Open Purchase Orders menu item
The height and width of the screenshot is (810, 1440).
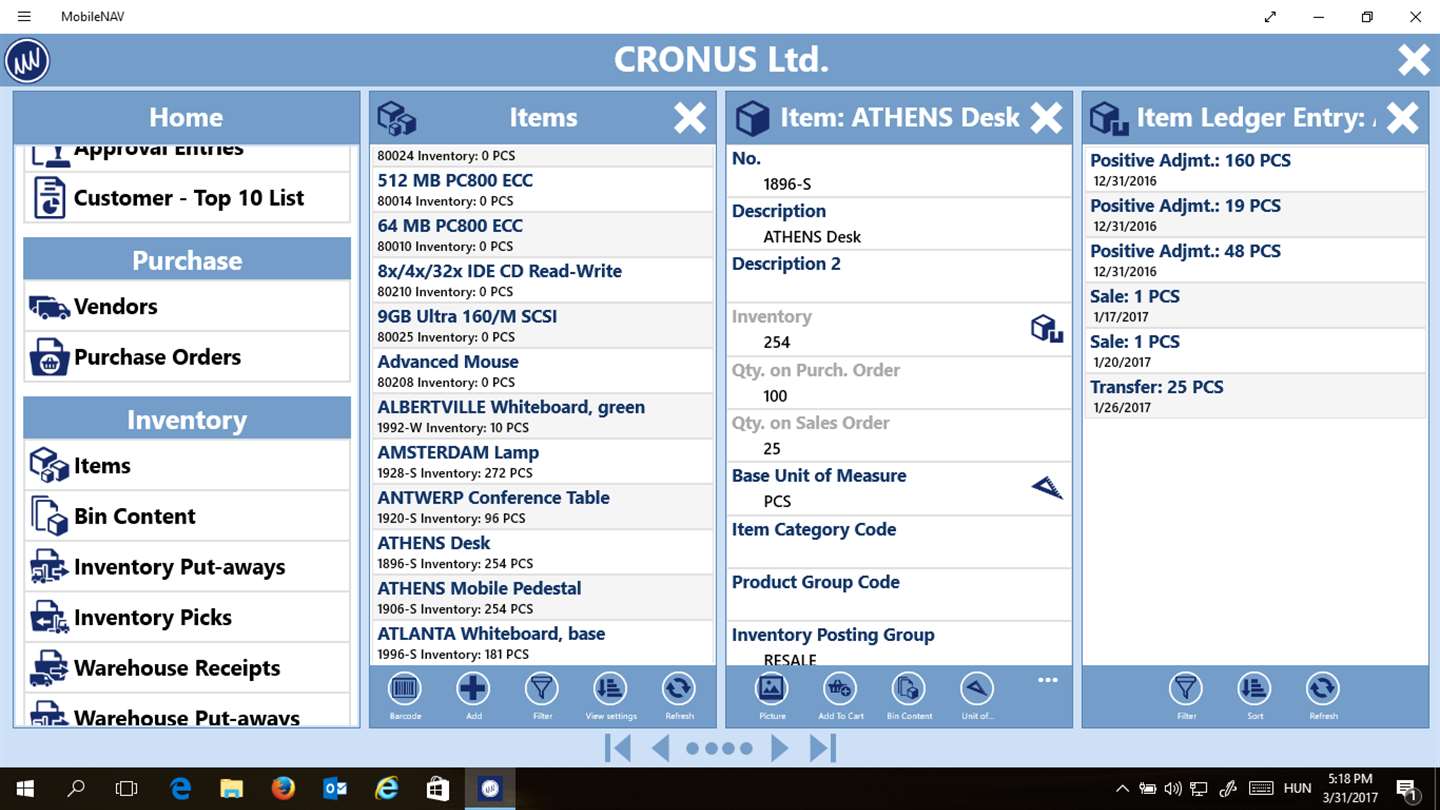coord(187,357)
